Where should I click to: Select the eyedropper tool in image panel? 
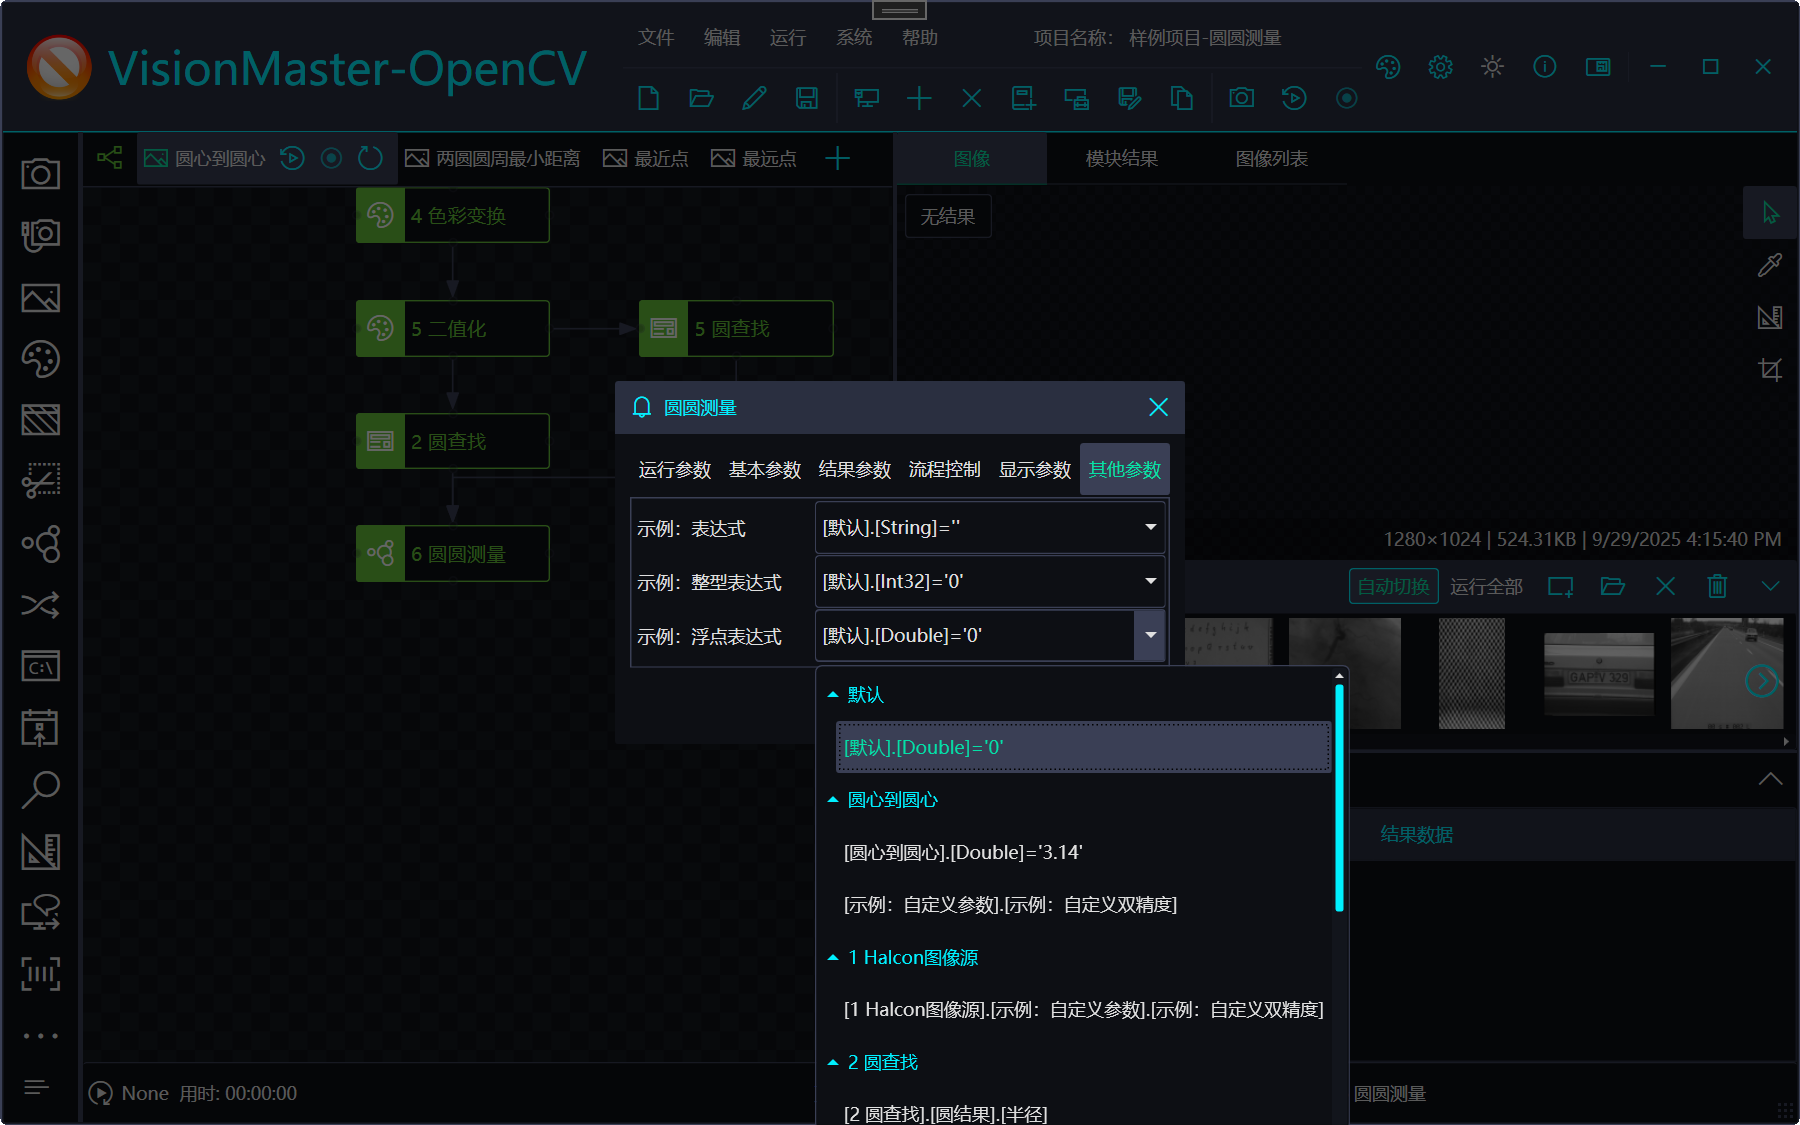pos(1770,265)
